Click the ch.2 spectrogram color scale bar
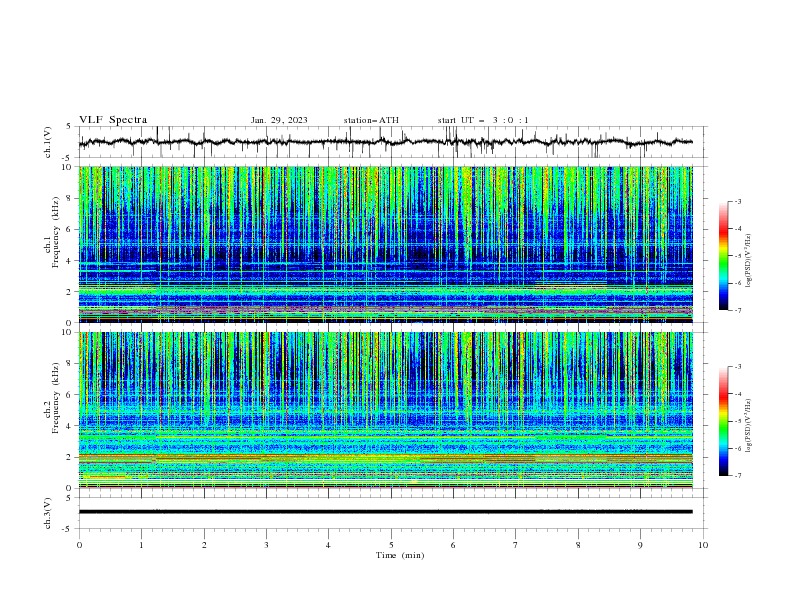Screen dimensions: 792x612 click(x=723, y=421)
